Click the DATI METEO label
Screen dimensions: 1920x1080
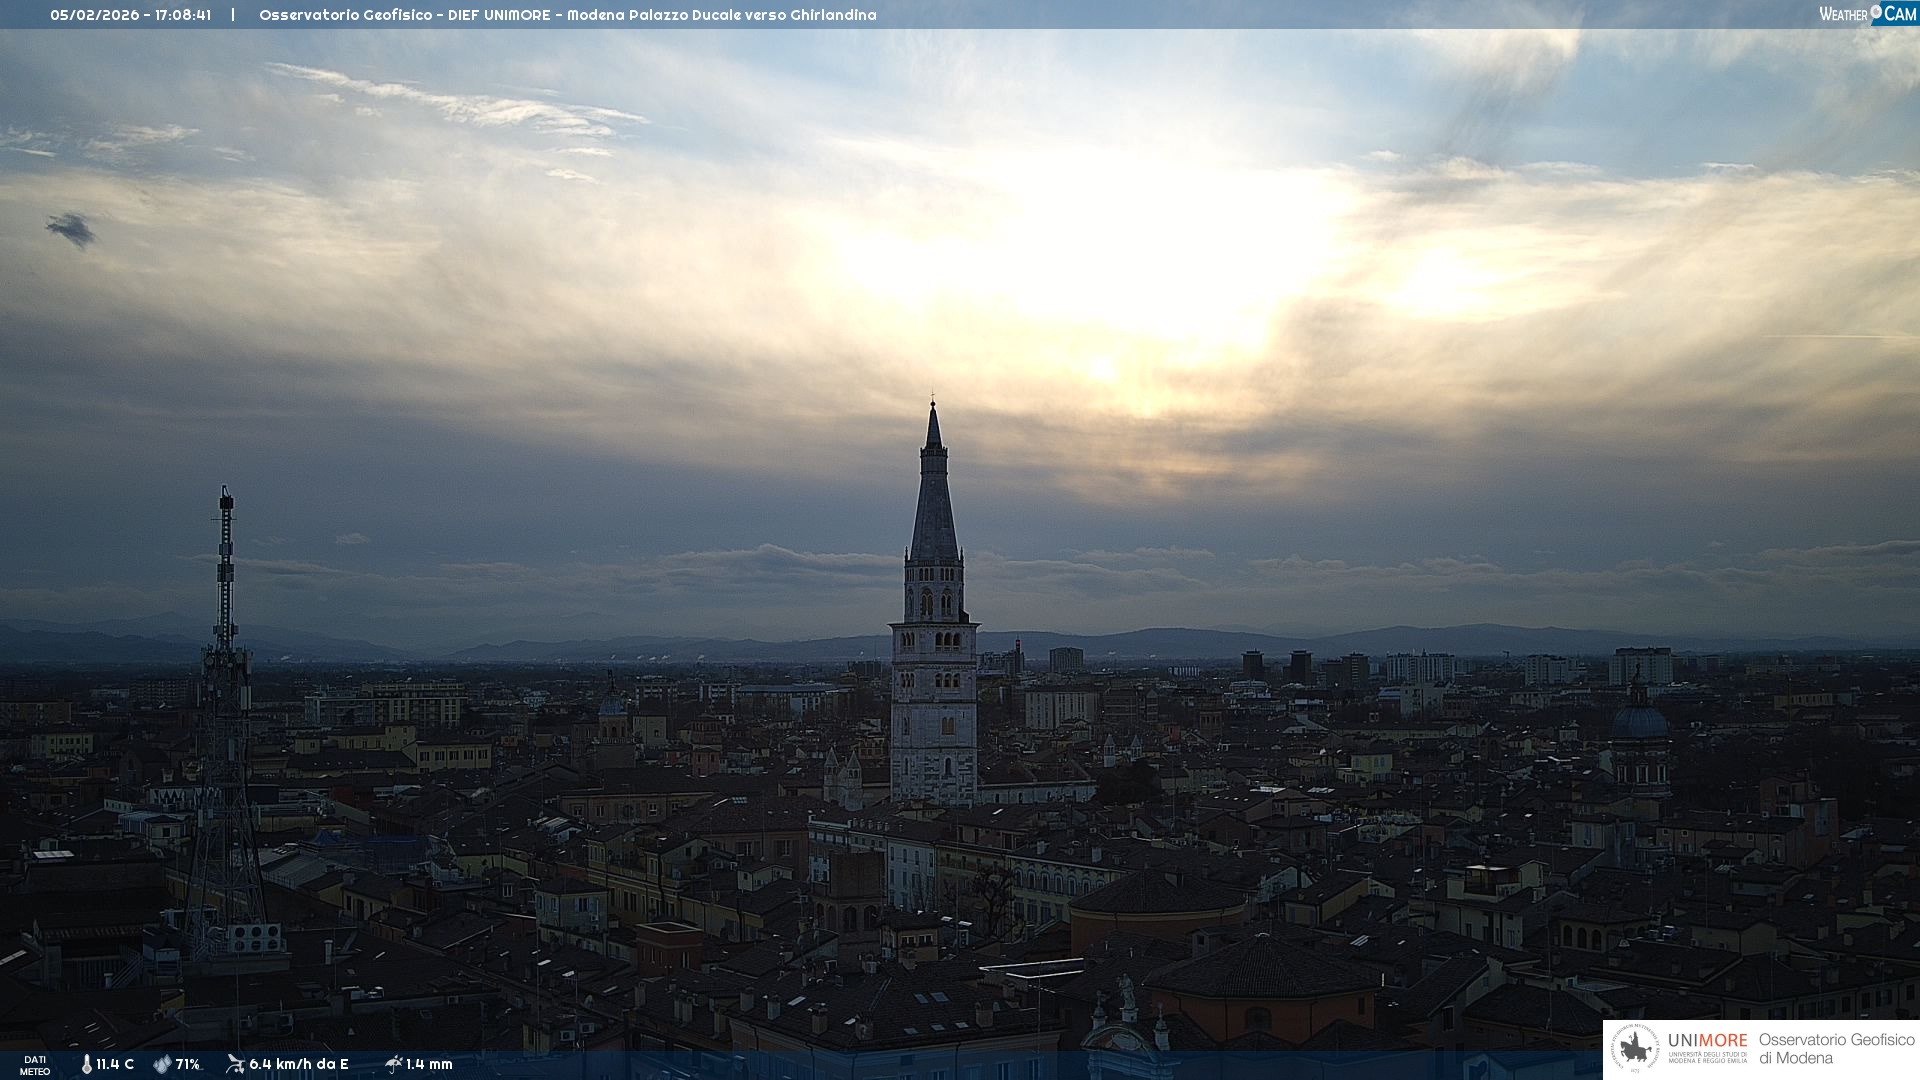(35, 1065)
